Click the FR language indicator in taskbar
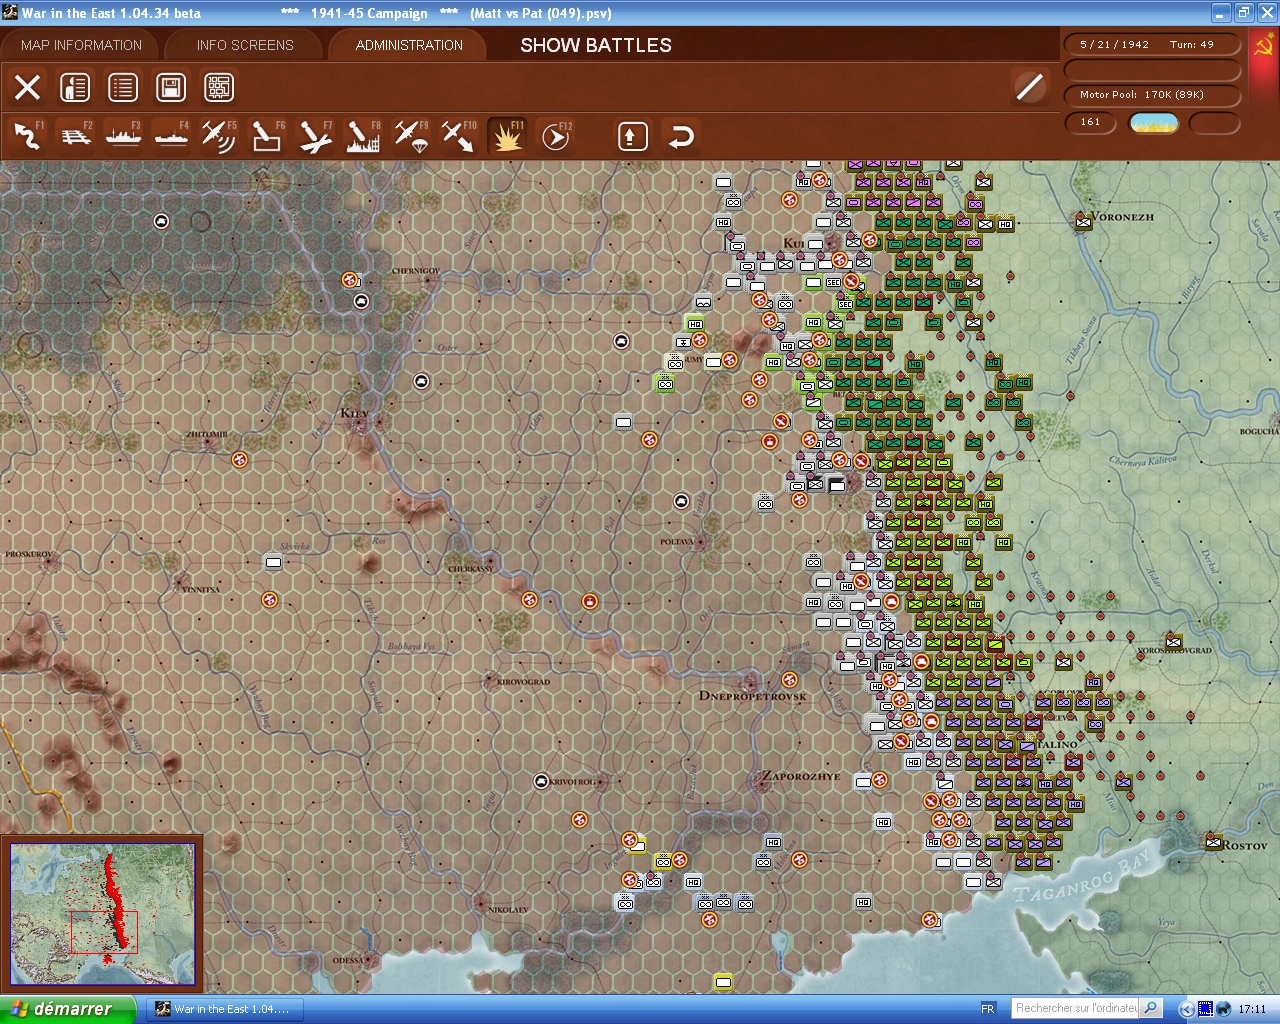This screenshot has height=1024, width=1280. [988, 1009]
